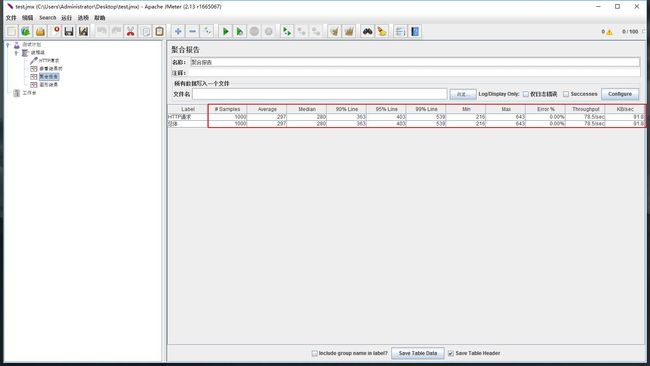Click the Close test plan icon
The image size is (650, 366).
56,32
